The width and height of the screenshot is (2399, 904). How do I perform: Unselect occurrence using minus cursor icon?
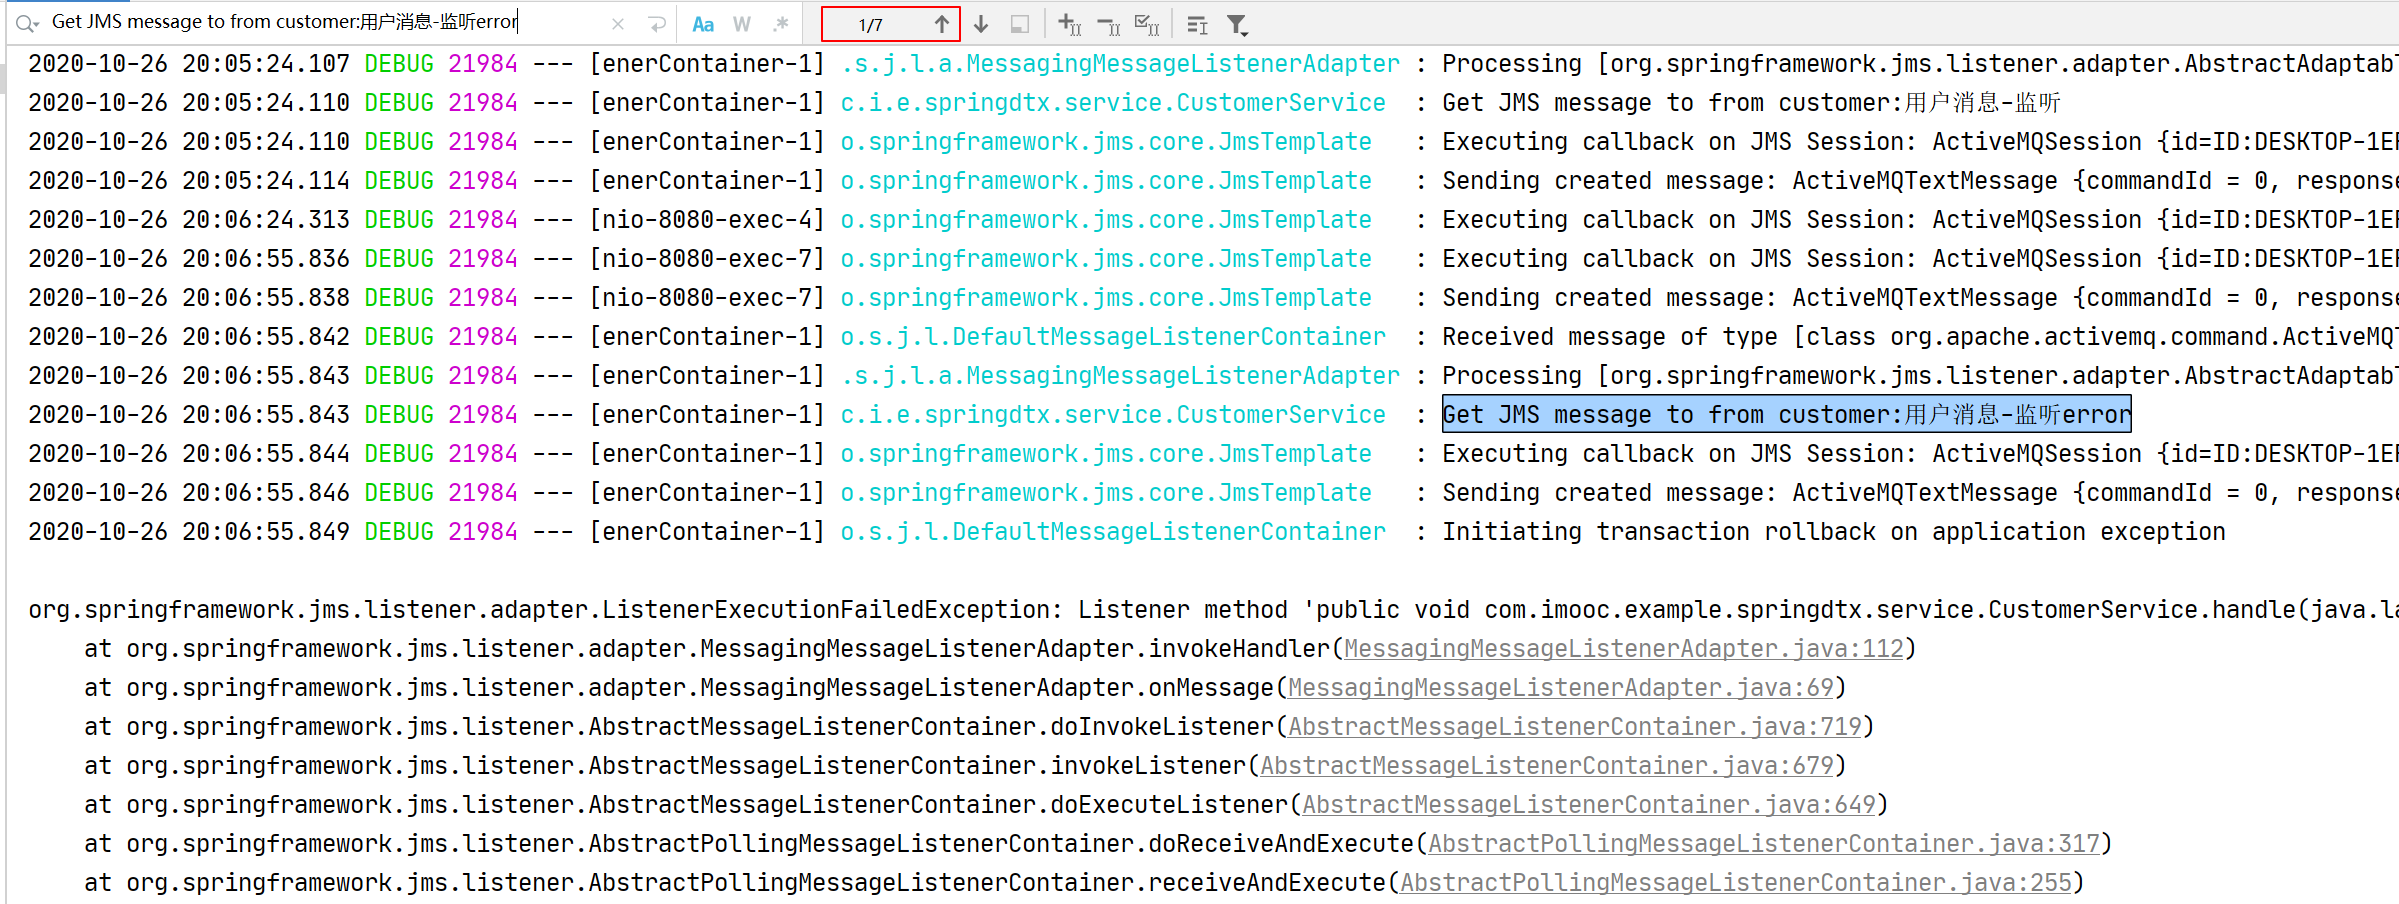(1108, 24)
